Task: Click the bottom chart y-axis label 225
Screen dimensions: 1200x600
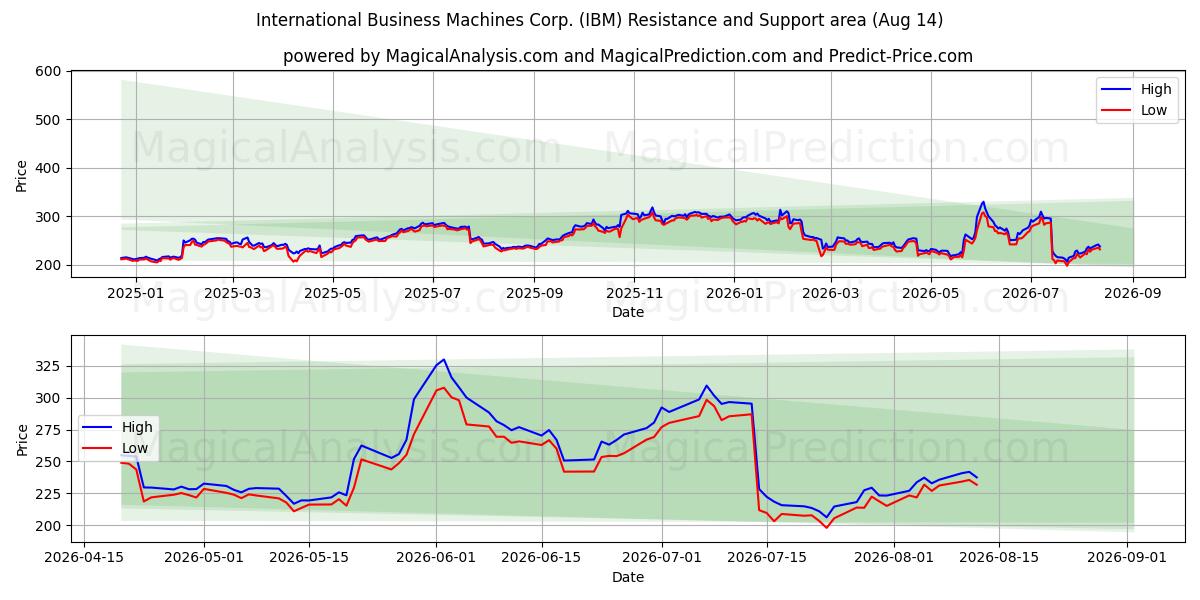Action: point(50,494)
